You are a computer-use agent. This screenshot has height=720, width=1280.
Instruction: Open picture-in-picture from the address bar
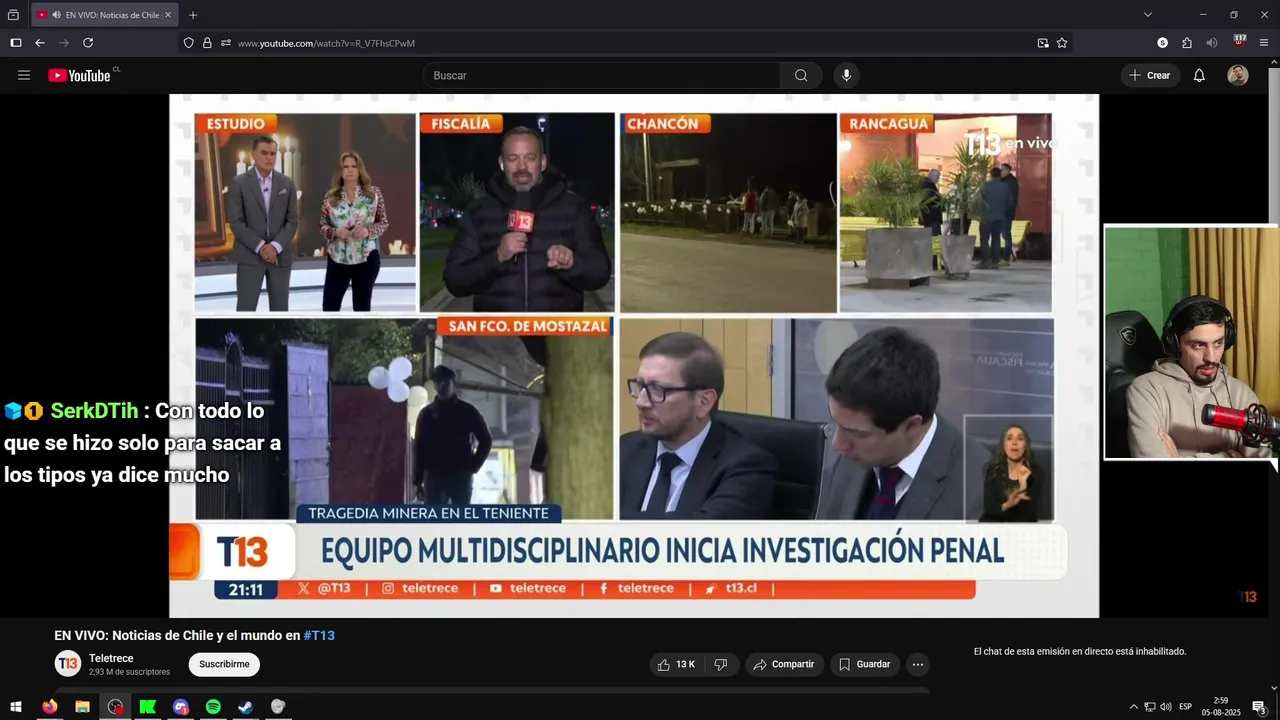(1043, 43)
